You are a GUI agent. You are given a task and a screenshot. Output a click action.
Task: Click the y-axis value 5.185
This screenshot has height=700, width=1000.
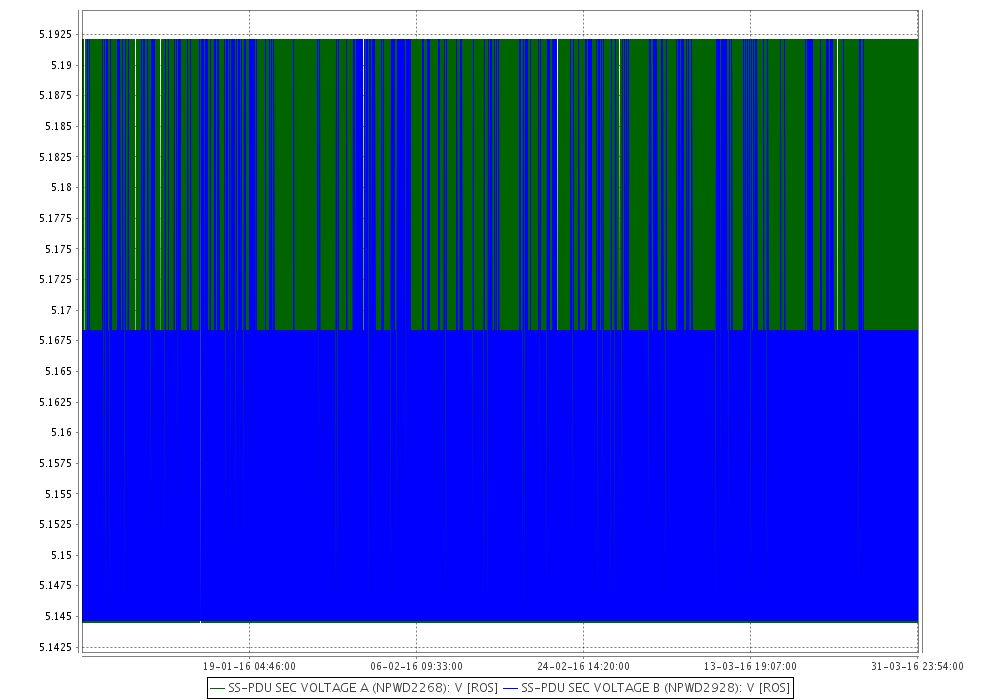pyautogui.click(x=59, y=126)
